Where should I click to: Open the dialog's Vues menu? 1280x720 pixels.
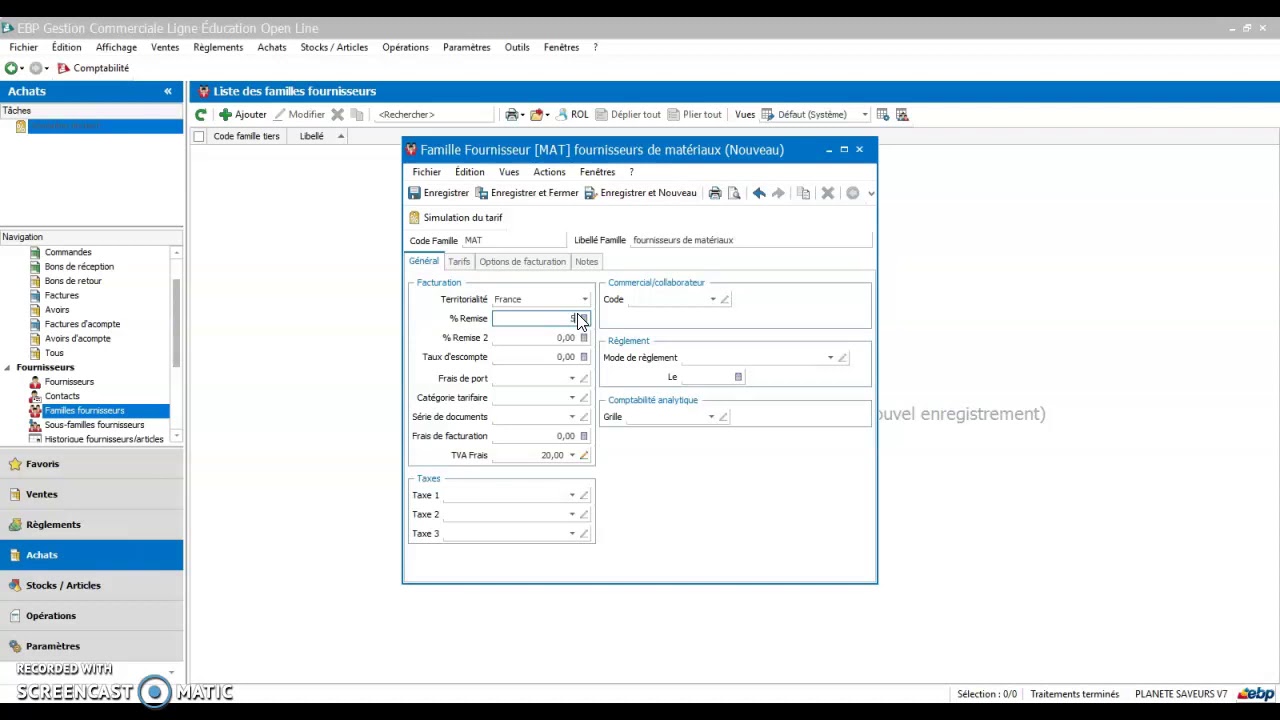pyautogui.click(x=509, y=172)
